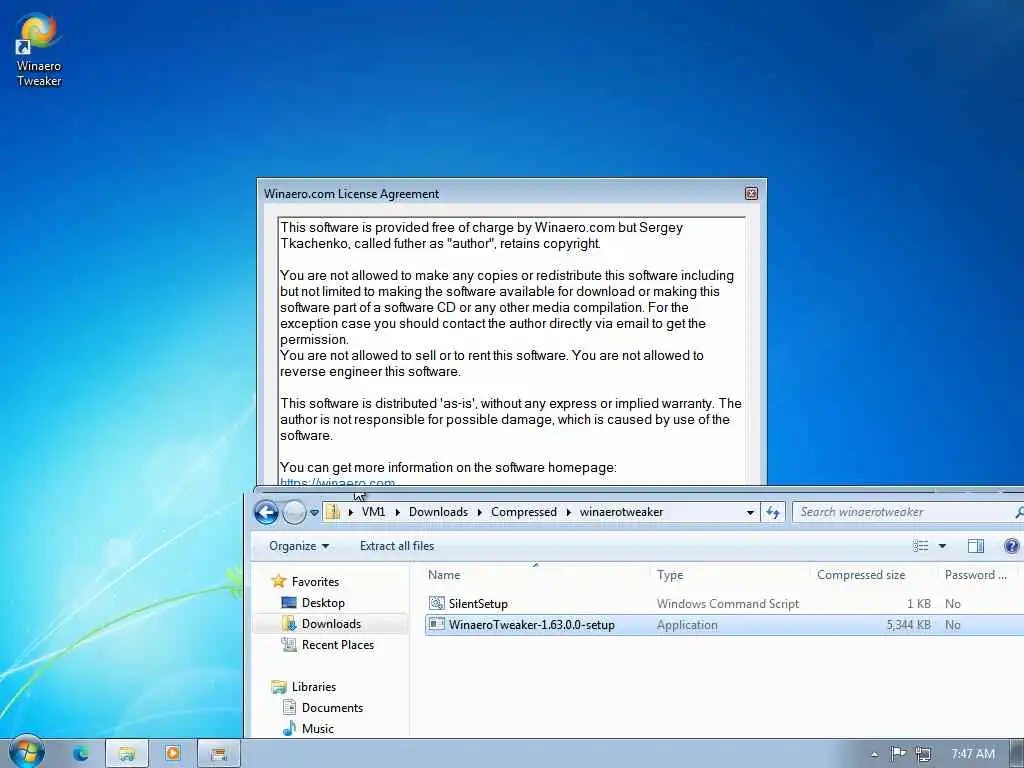Sort by the Compressed size column
This screenshot has width=1024, height=768.
click(x=861, y=575)
